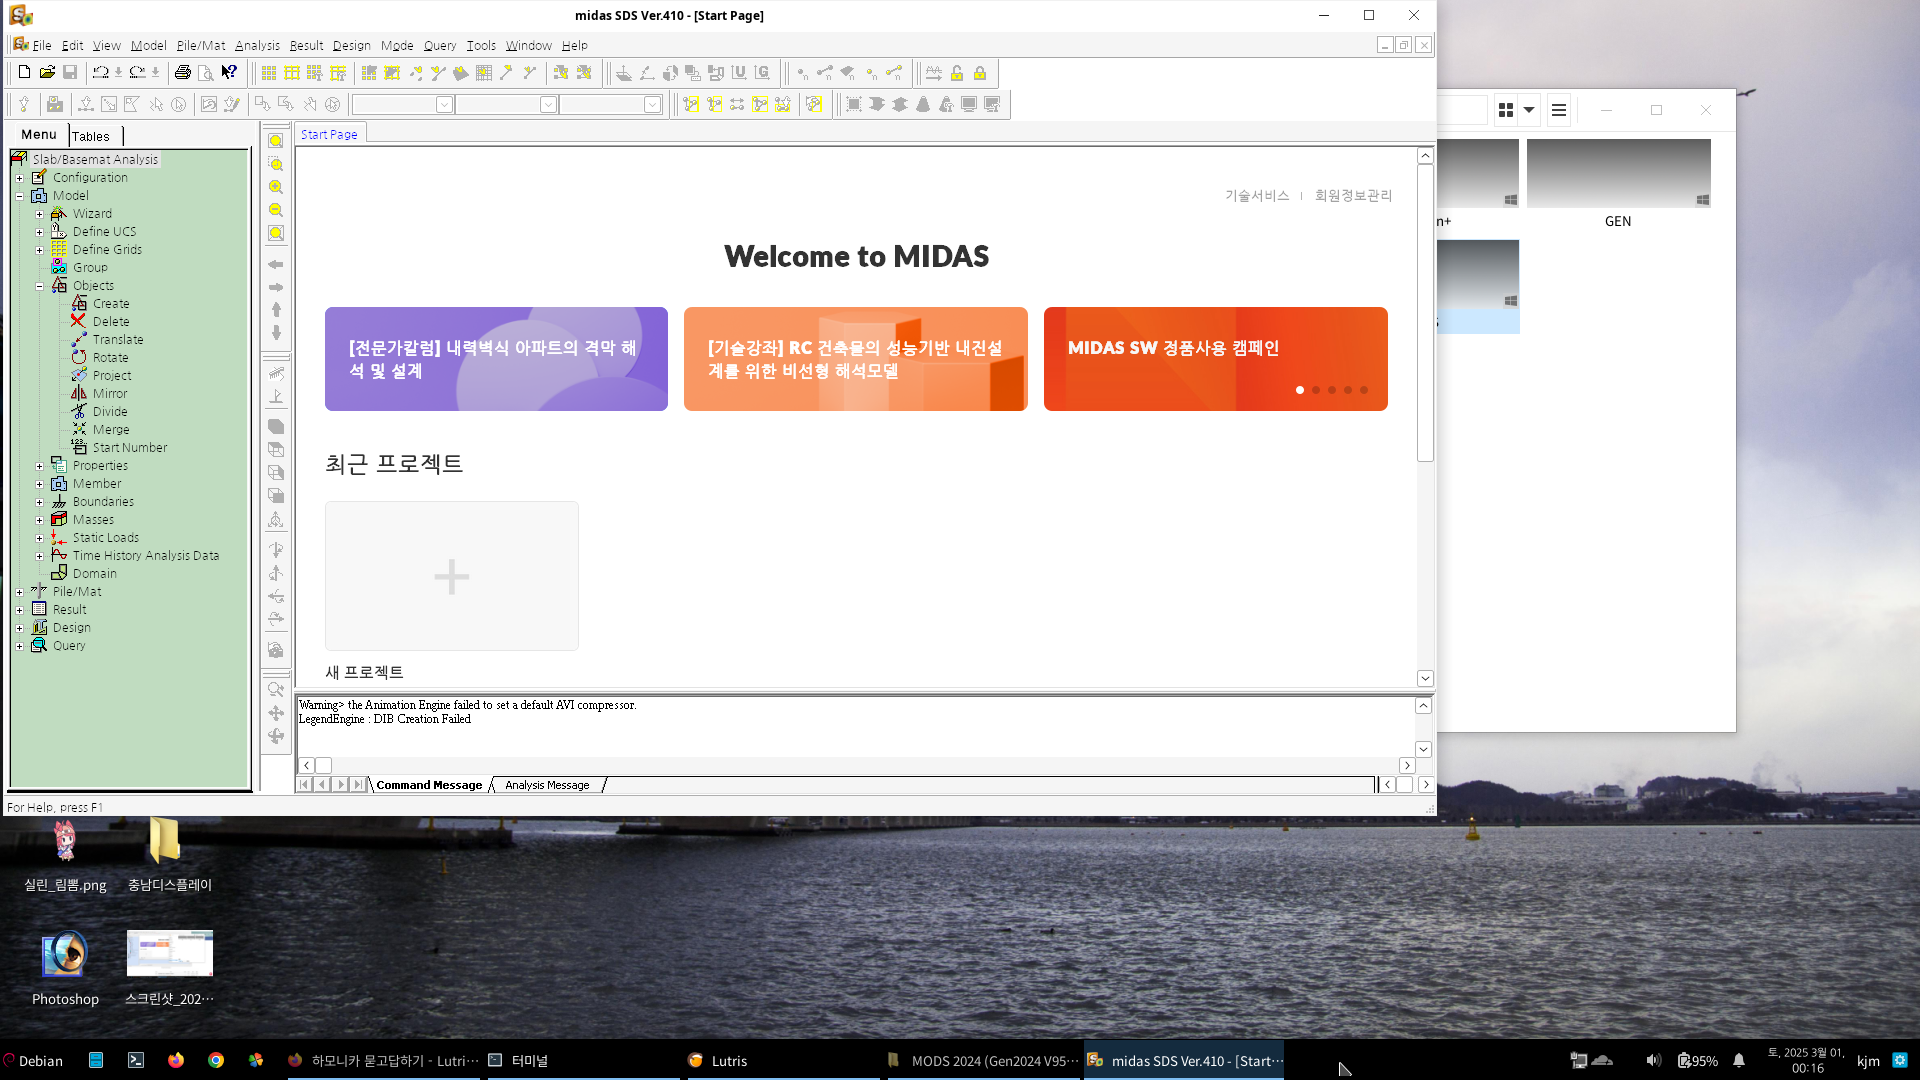Viewport: 1920px width, 1080px height.
Task: Click the open padlock unlock icon
Action: 957,73
